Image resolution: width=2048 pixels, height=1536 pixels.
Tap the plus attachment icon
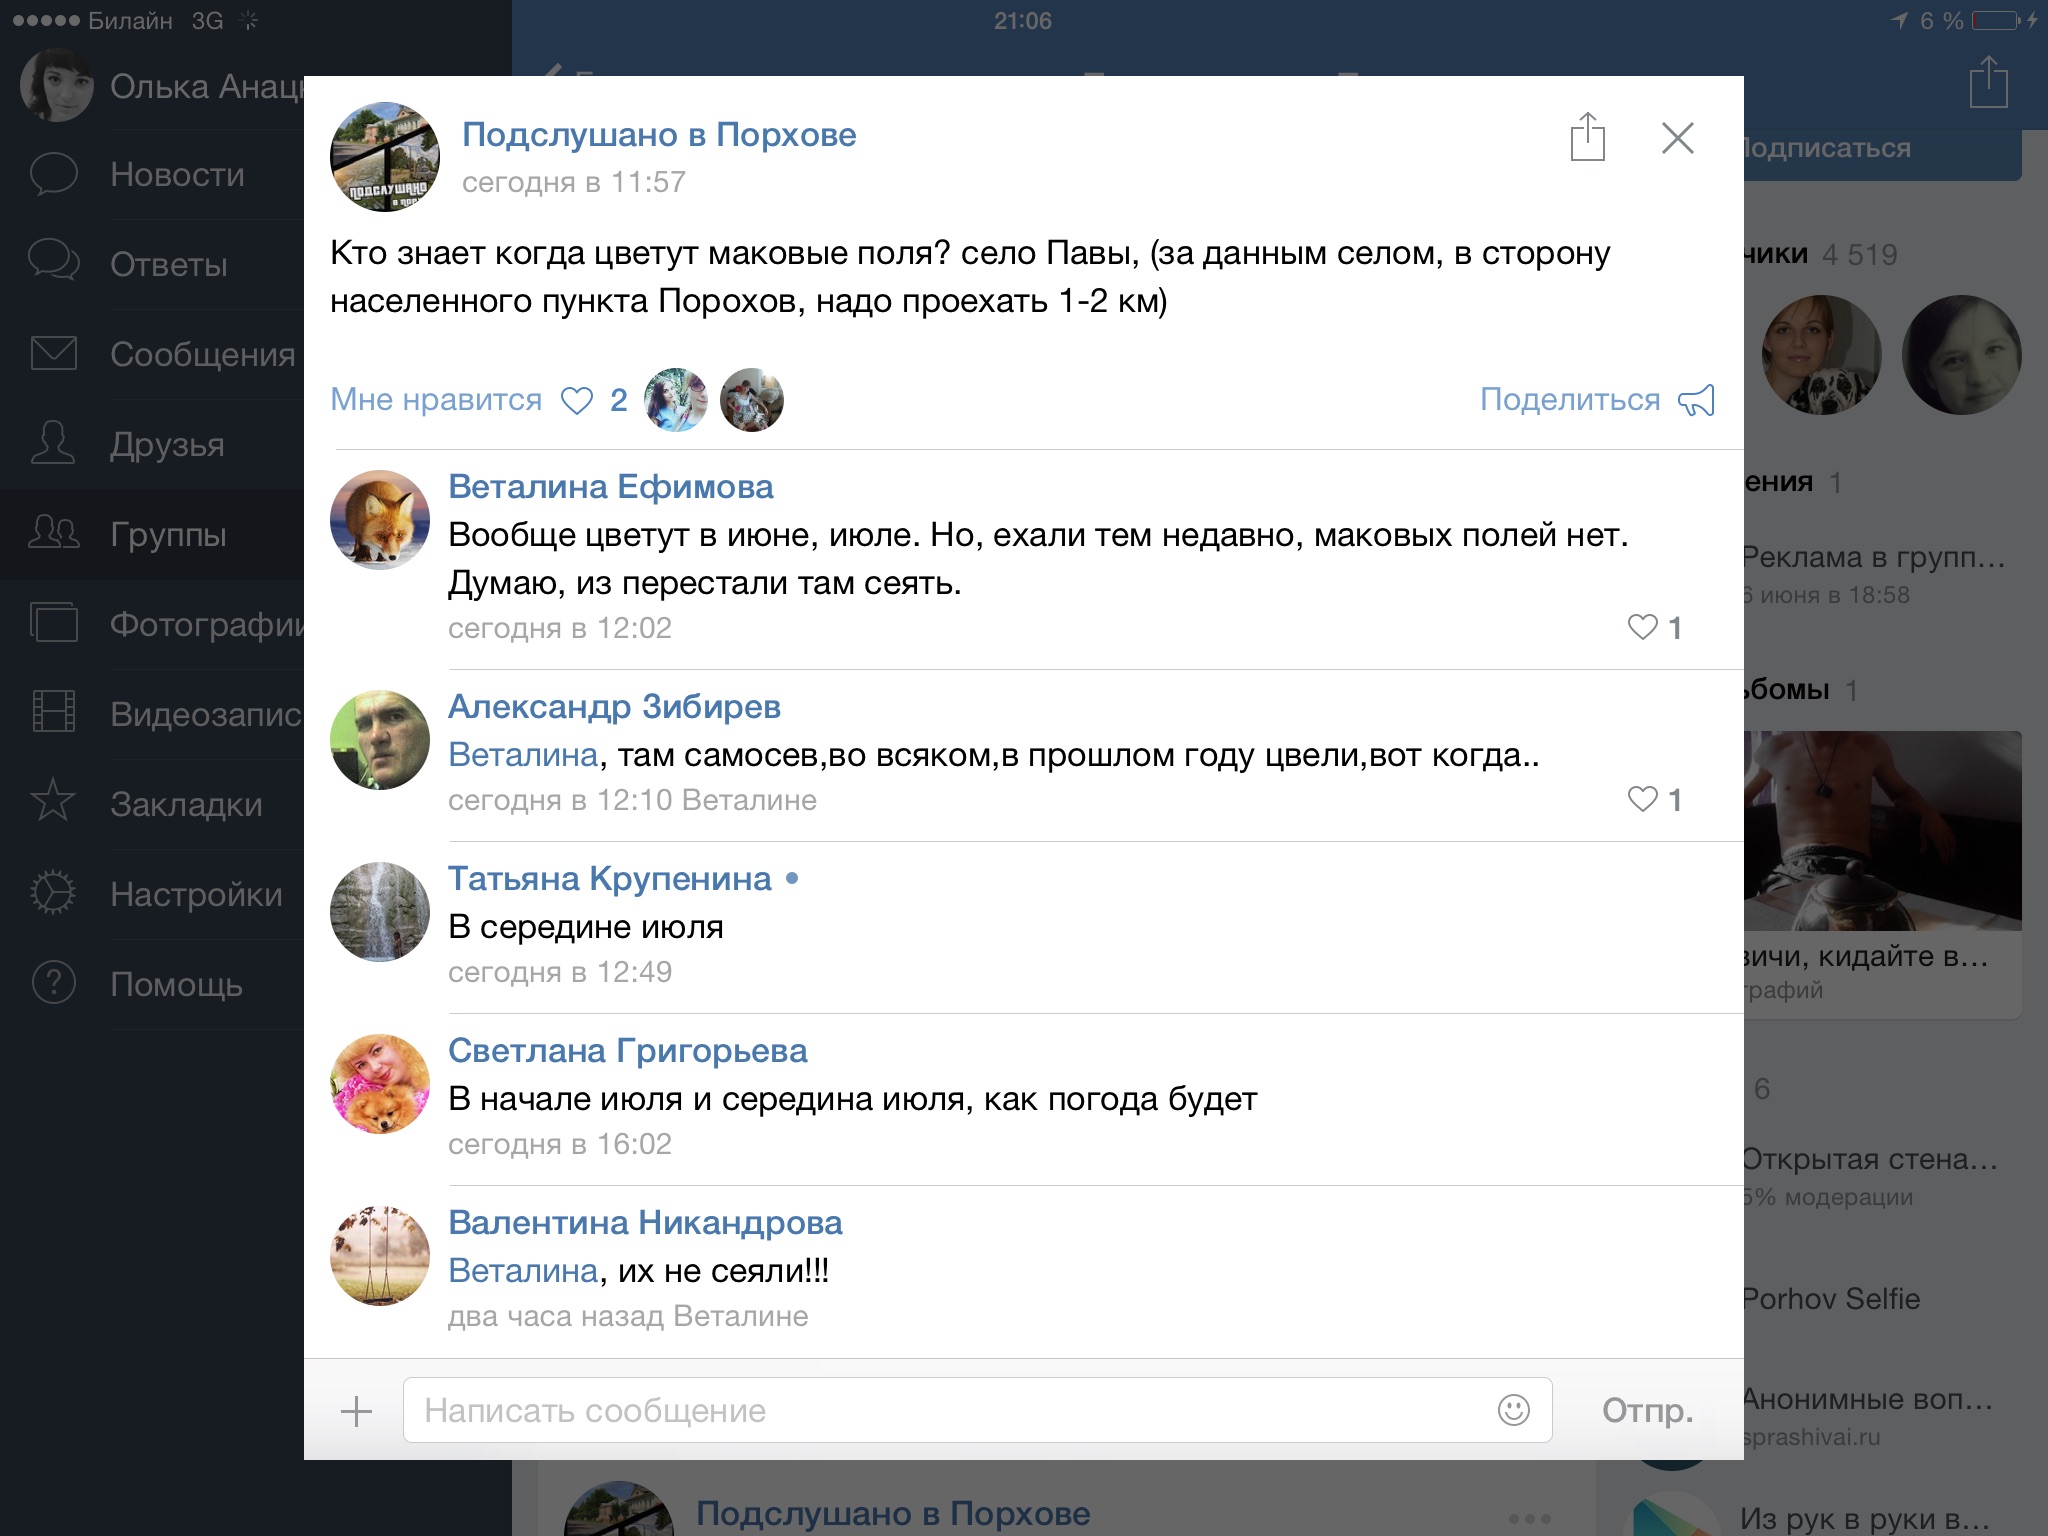[356, 1411]
